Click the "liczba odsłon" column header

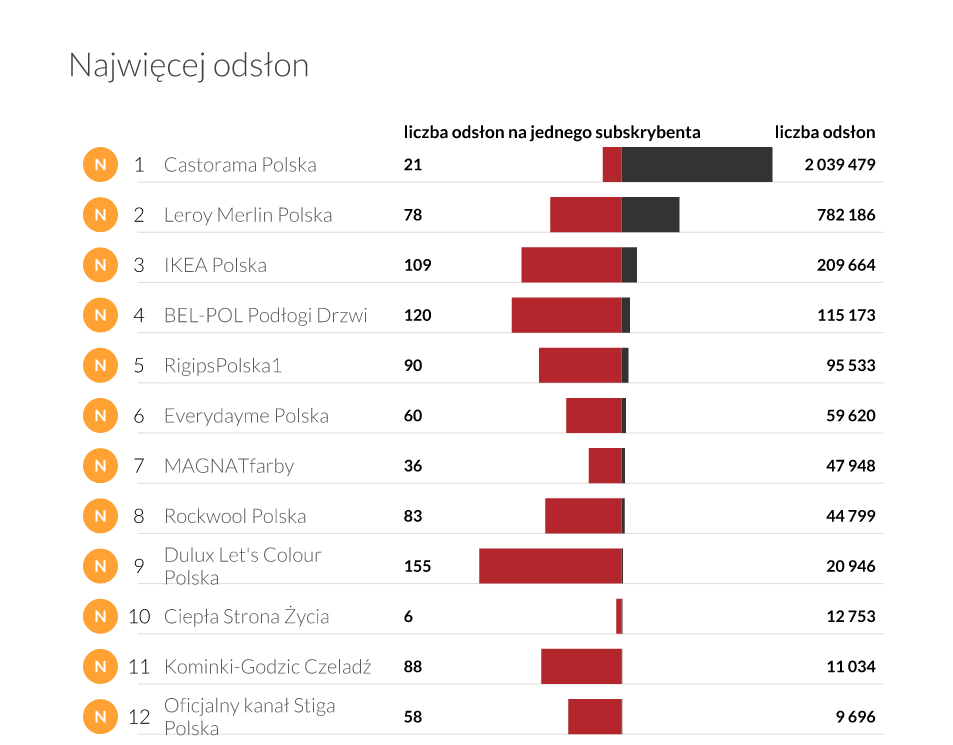click(825, 132)
